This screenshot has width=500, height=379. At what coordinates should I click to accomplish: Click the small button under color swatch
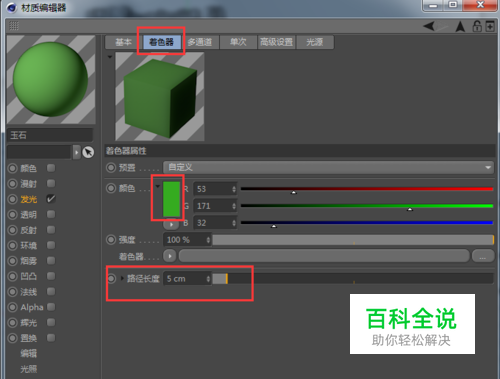coord(171,224)
